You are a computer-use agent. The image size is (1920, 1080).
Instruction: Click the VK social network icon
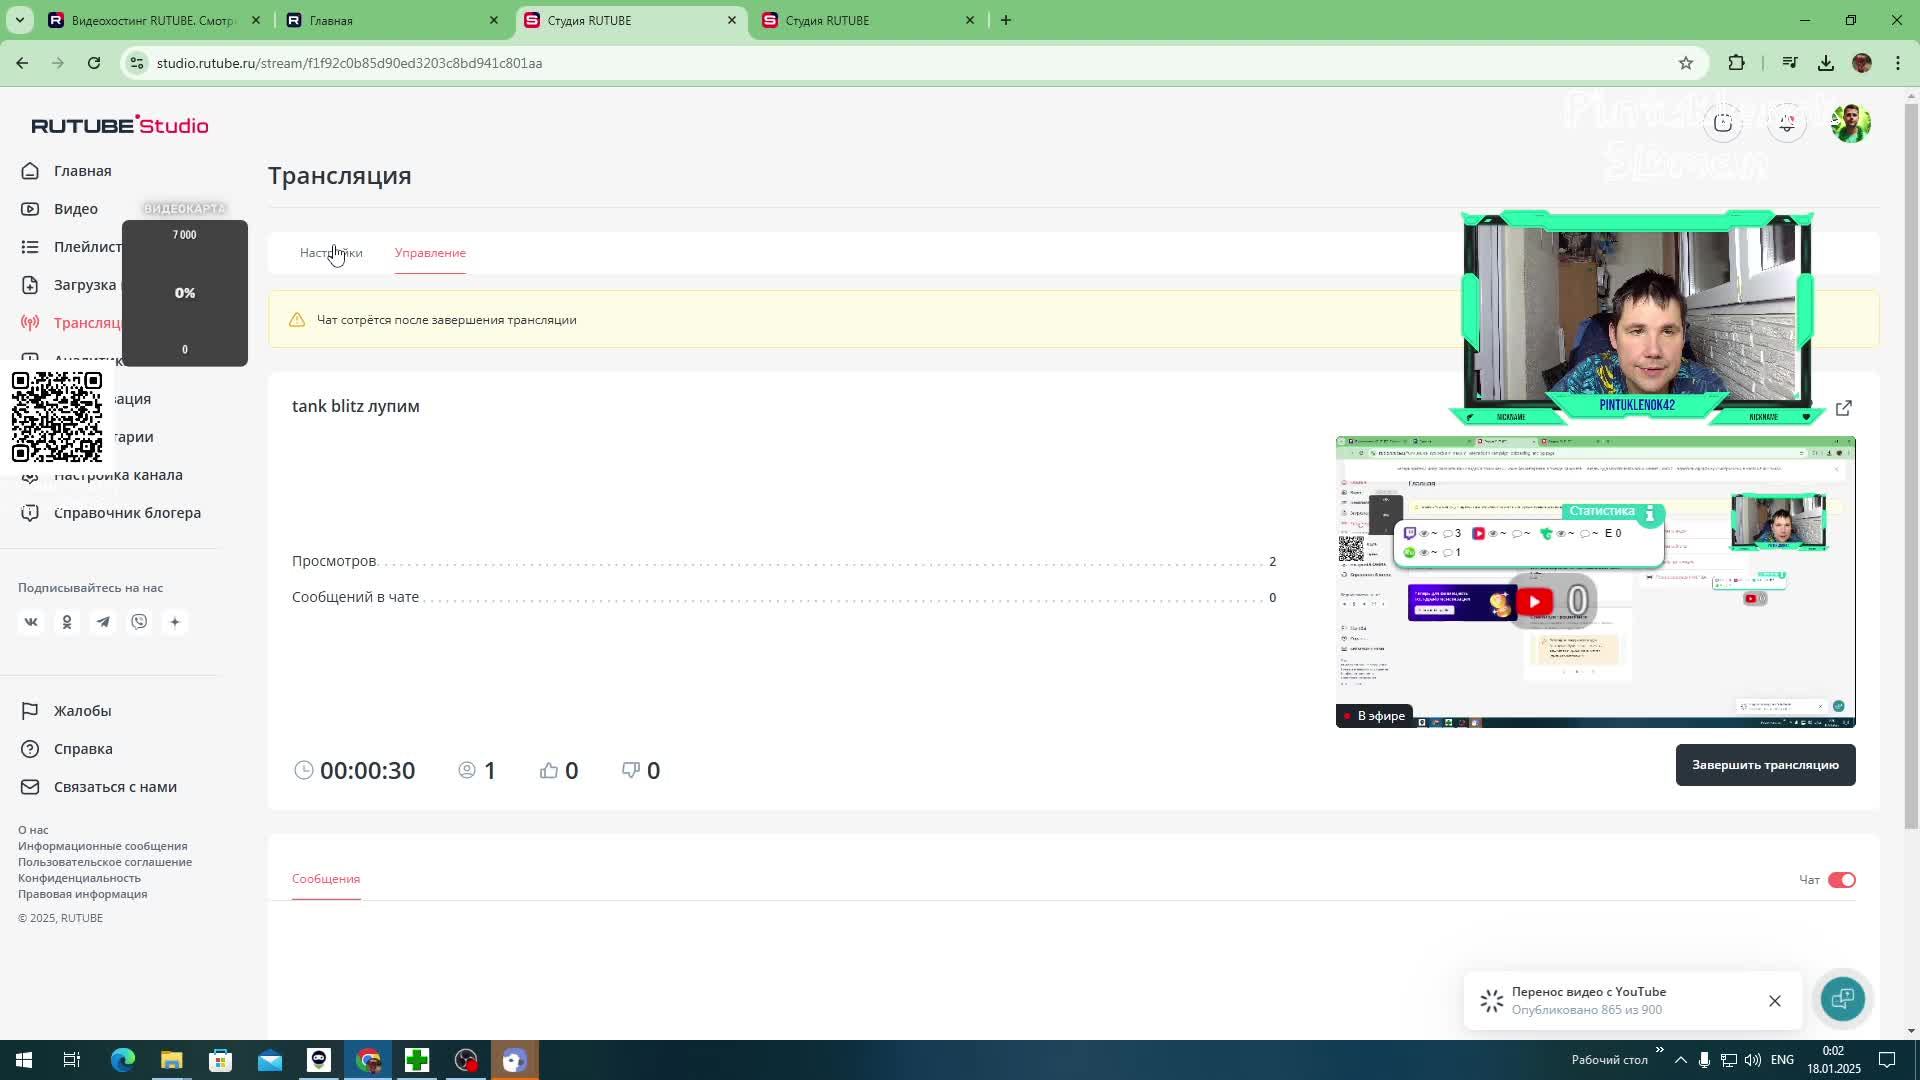(x=31, y=622)
